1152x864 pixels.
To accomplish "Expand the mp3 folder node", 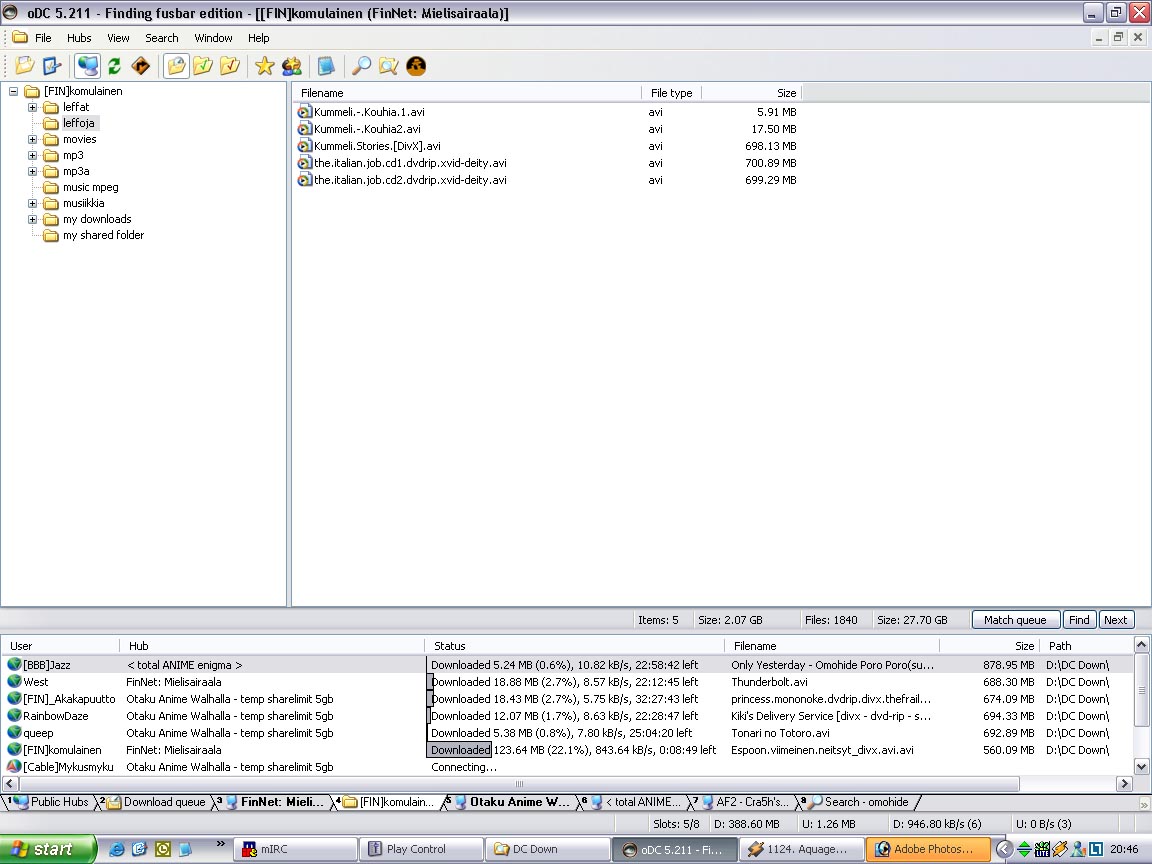I will 32,156.
